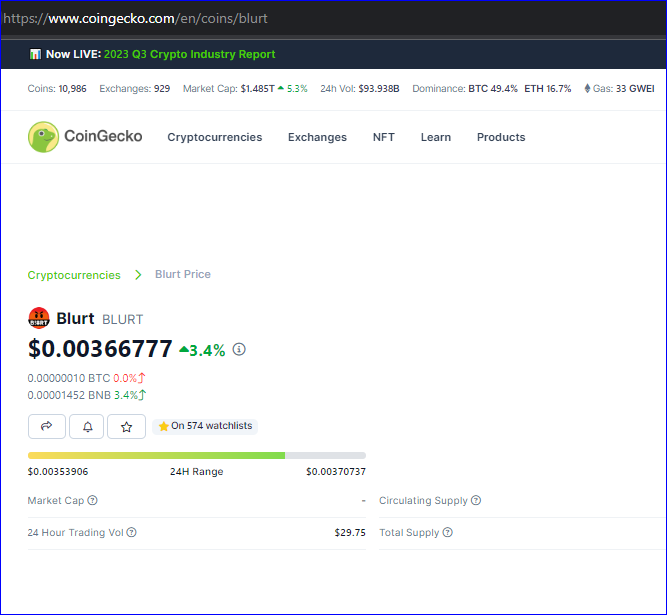The height and width of the screenshot is (615, 667).
Task: Click the $29.75 trading volume value
Action: [350, 532]
